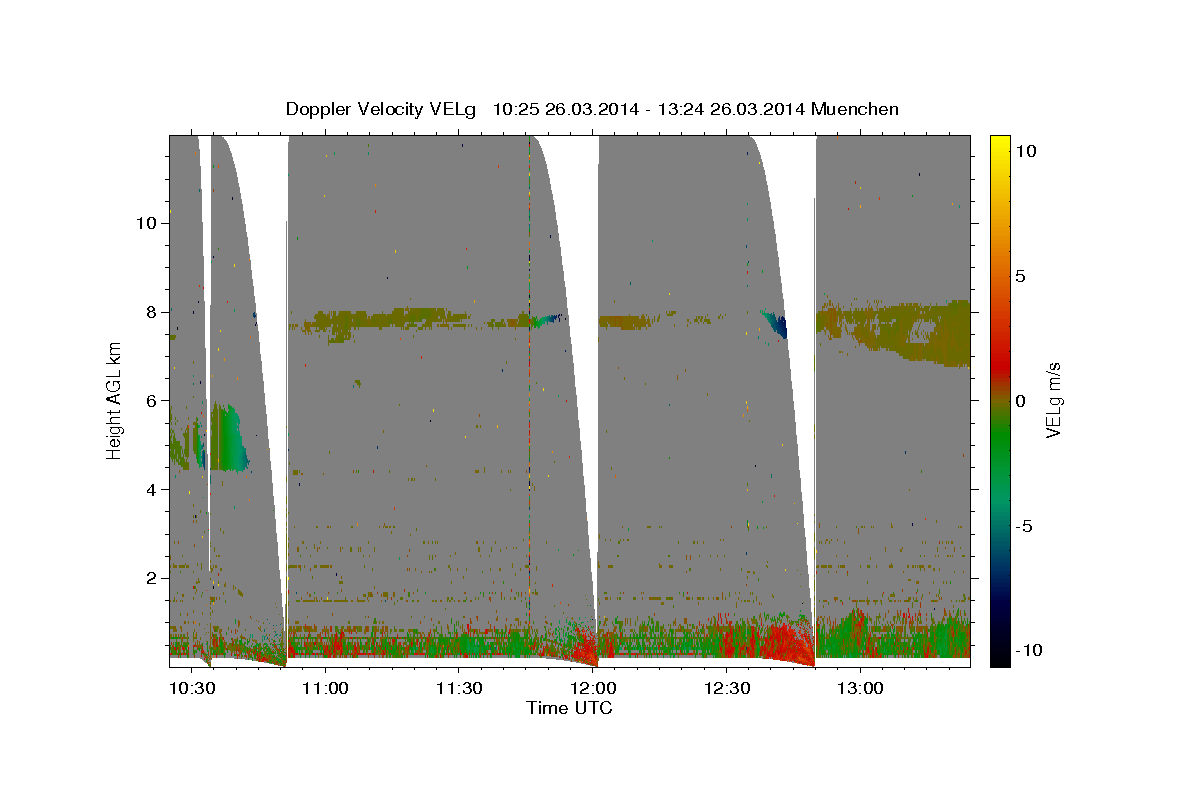Click the colorbar value 10 label
This screenshot has height=800, width=1200.
click(1026, 150)
